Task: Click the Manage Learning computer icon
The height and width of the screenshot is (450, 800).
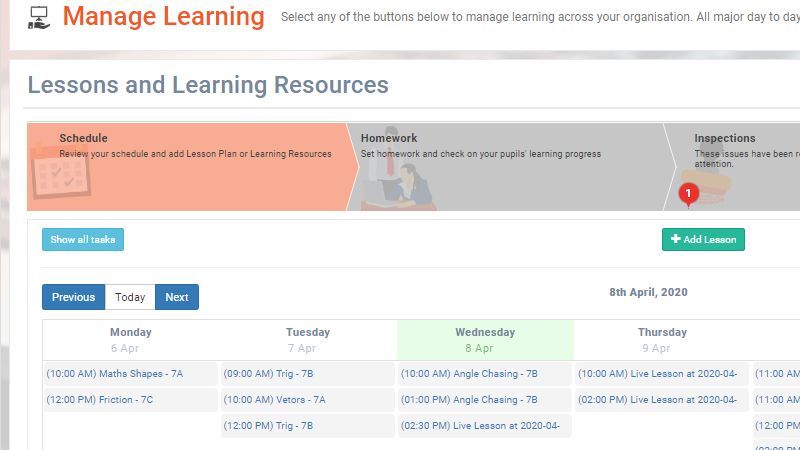Action: click(39, 17)
